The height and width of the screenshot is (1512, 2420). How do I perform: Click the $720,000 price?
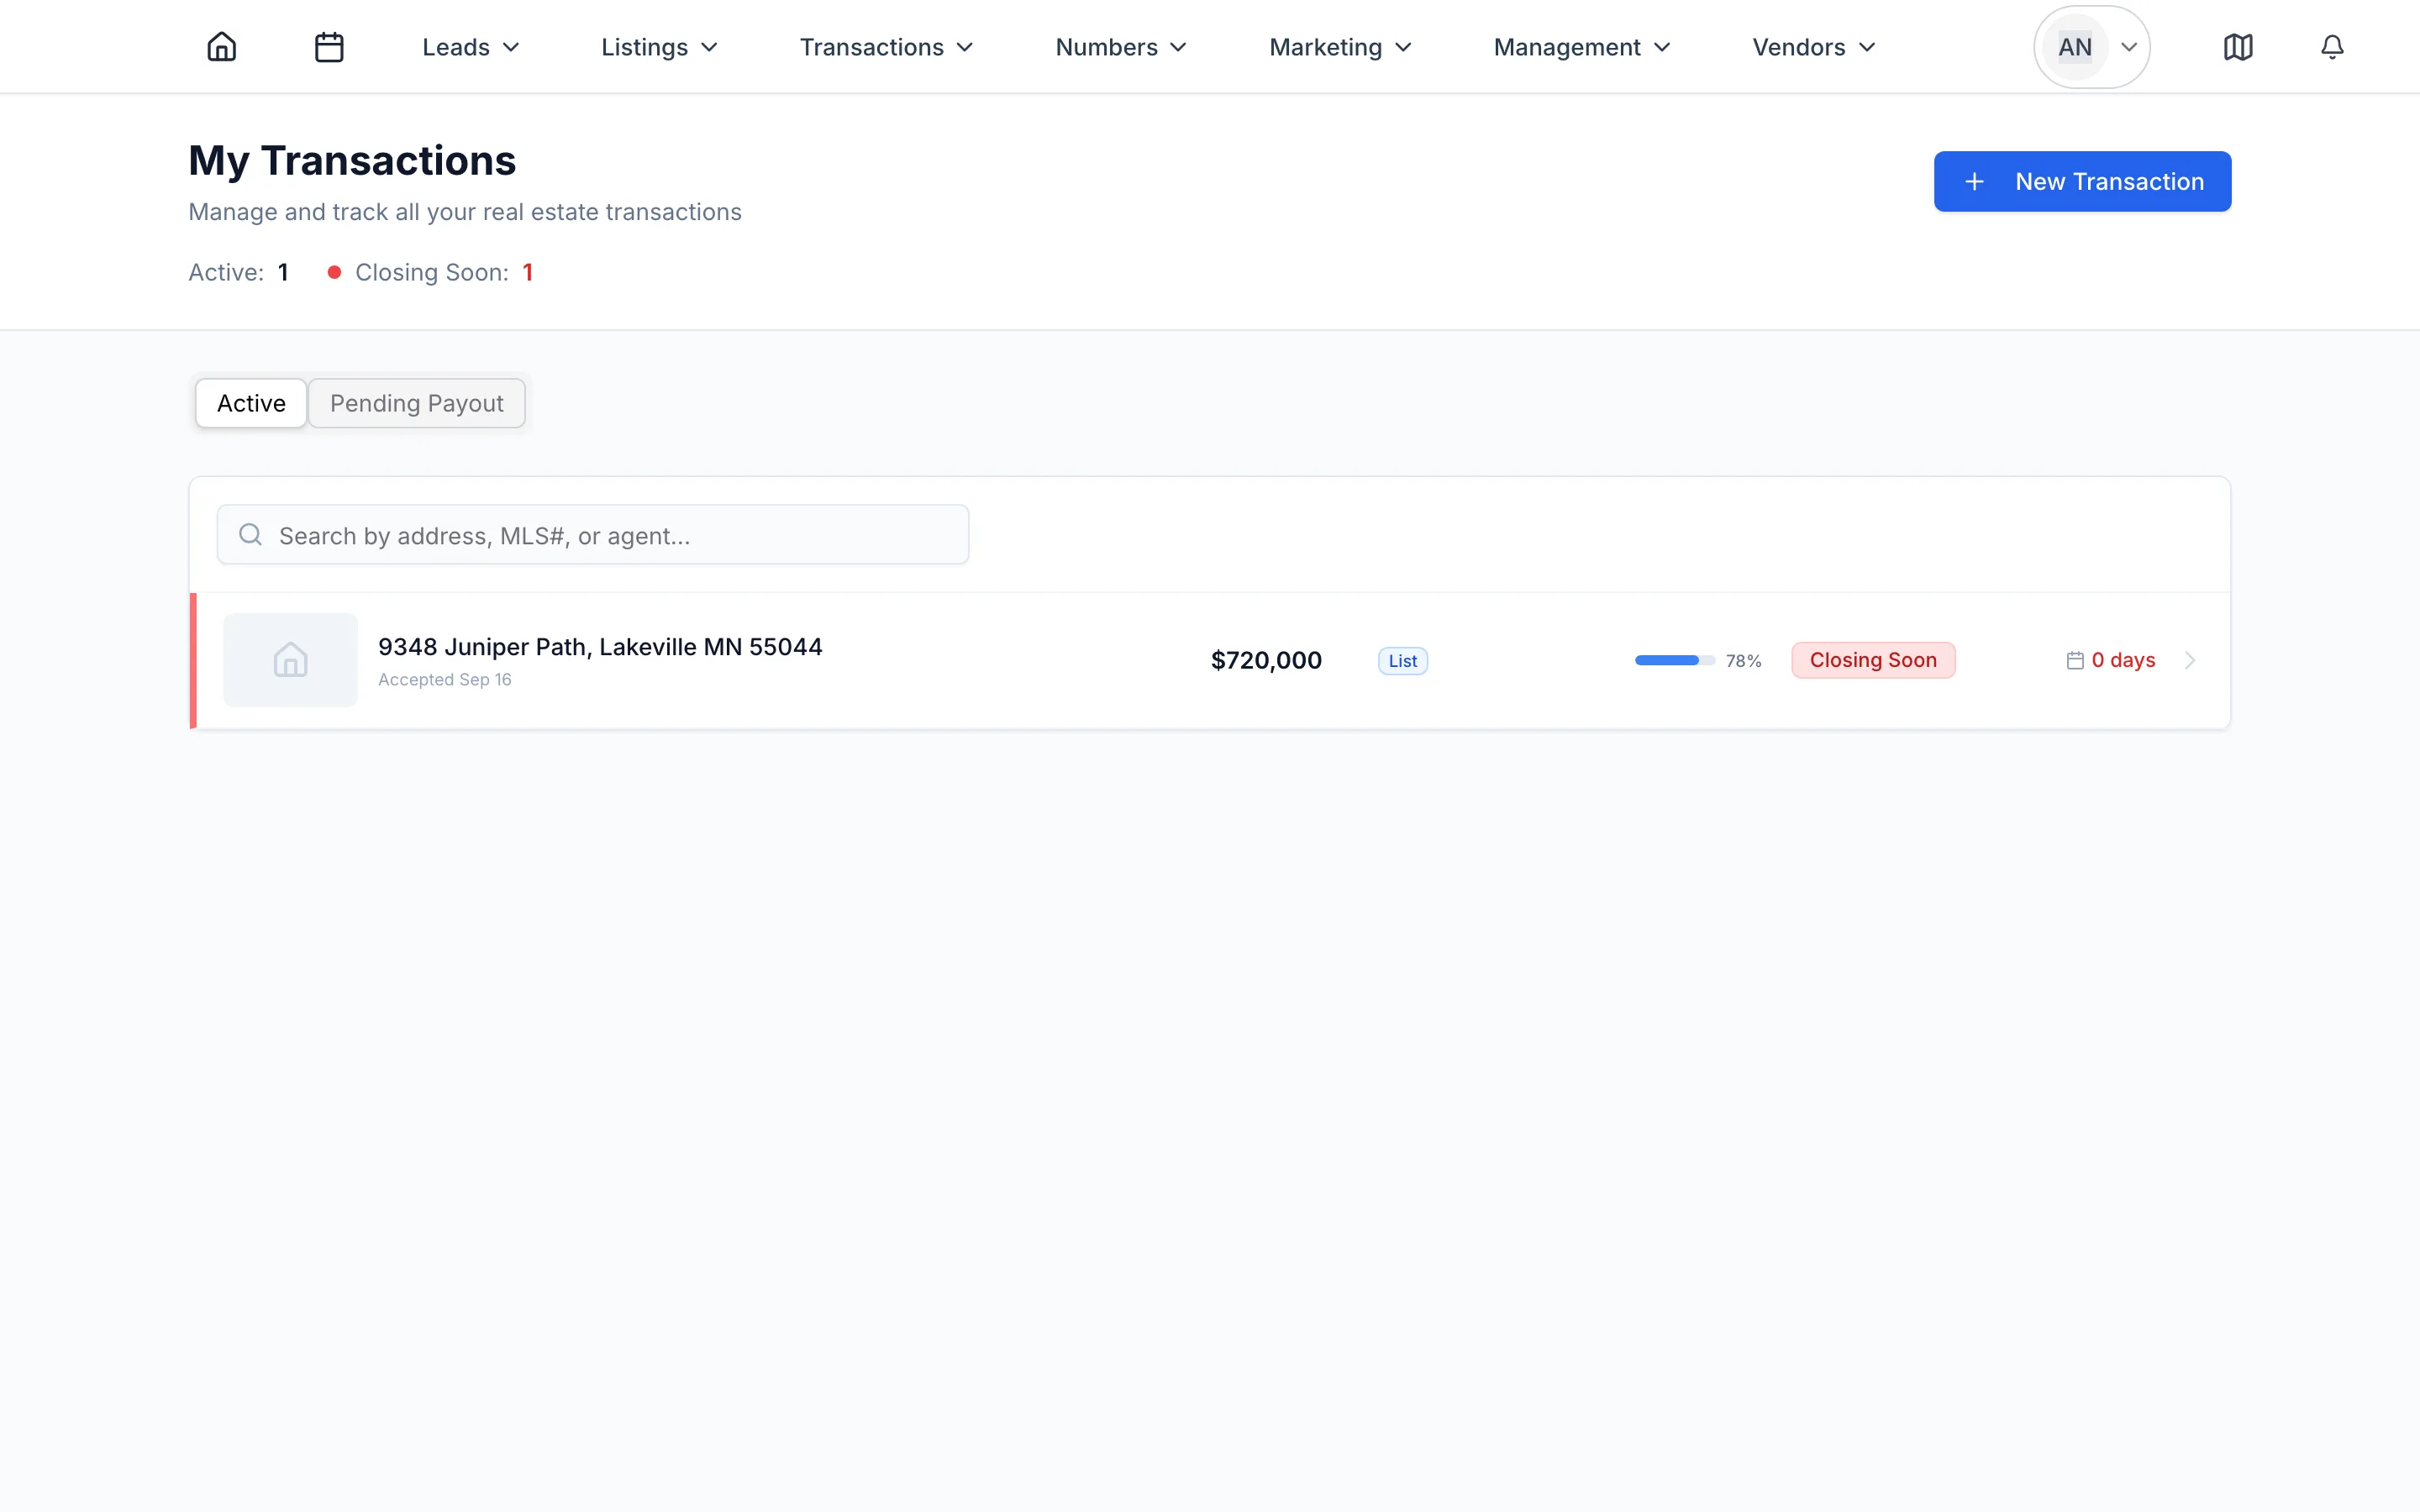click(x=1266, y=660)
